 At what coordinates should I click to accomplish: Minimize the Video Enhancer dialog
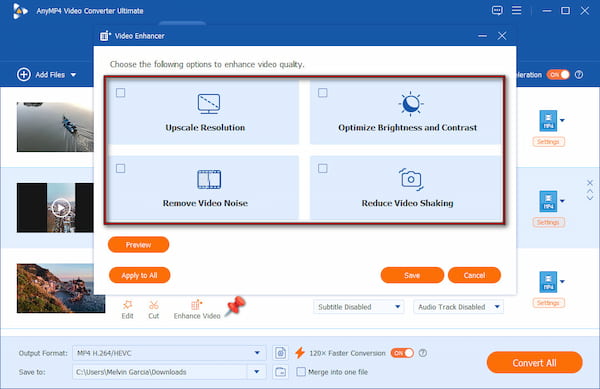click(483, 36)
